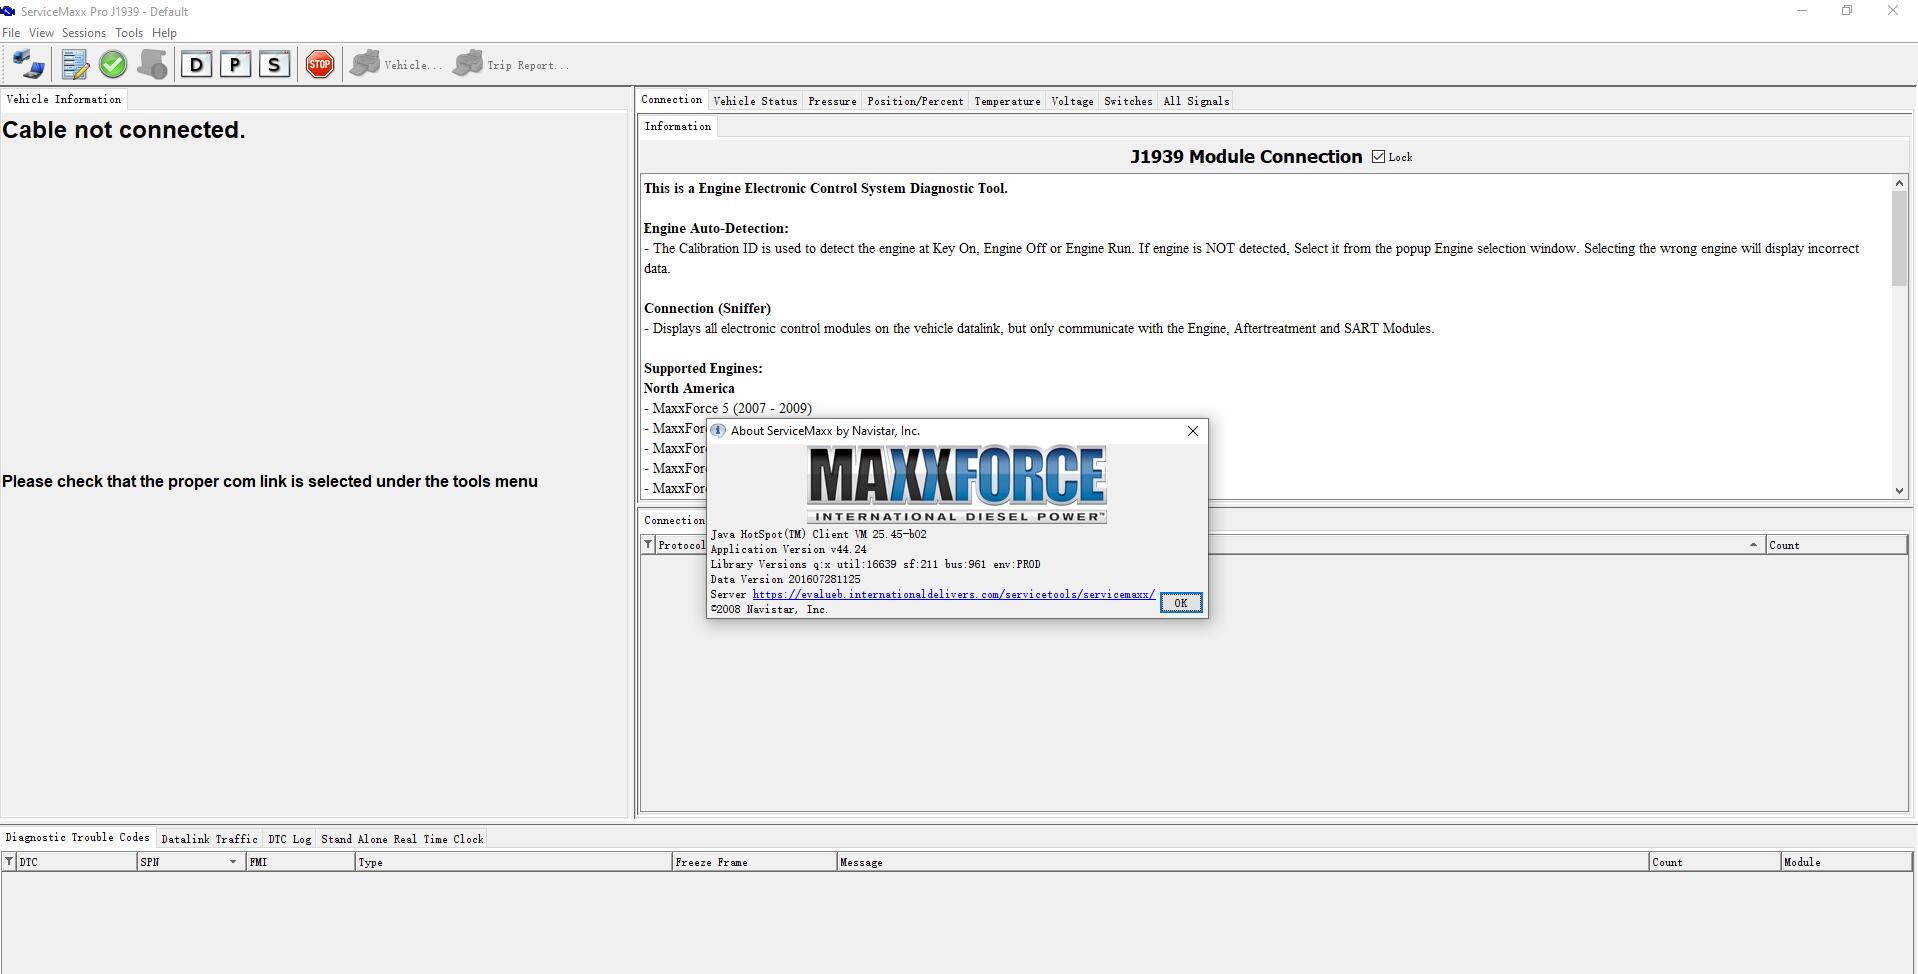1918x974 pixels.
Task: Open the S window button in toolbar
Action: pos(274,65)
